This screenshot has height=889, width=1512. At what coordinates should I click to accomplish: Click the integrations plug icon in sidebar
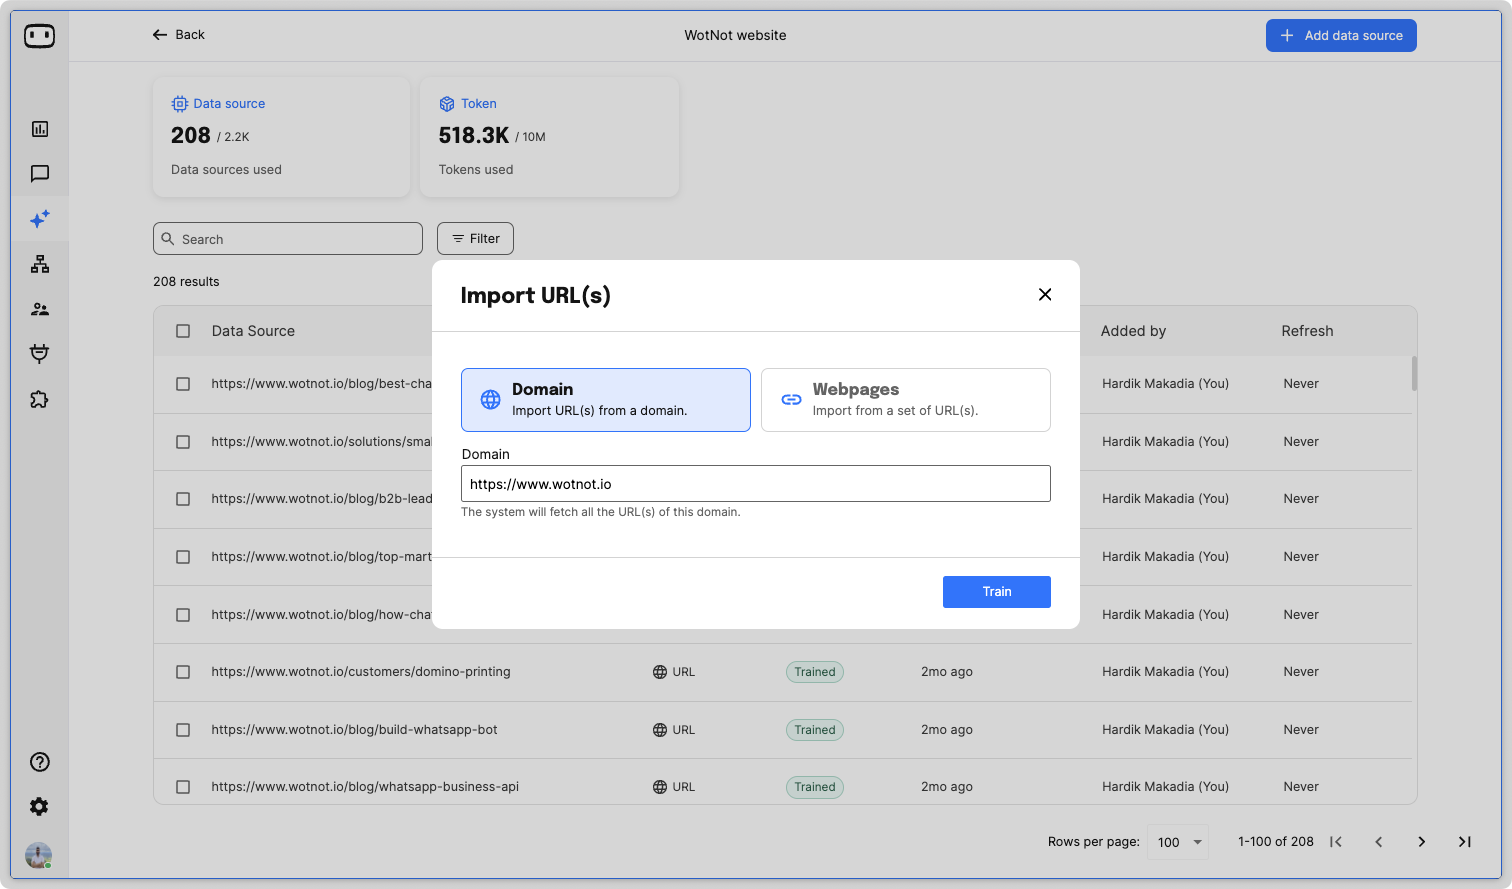tap(40, 354)
